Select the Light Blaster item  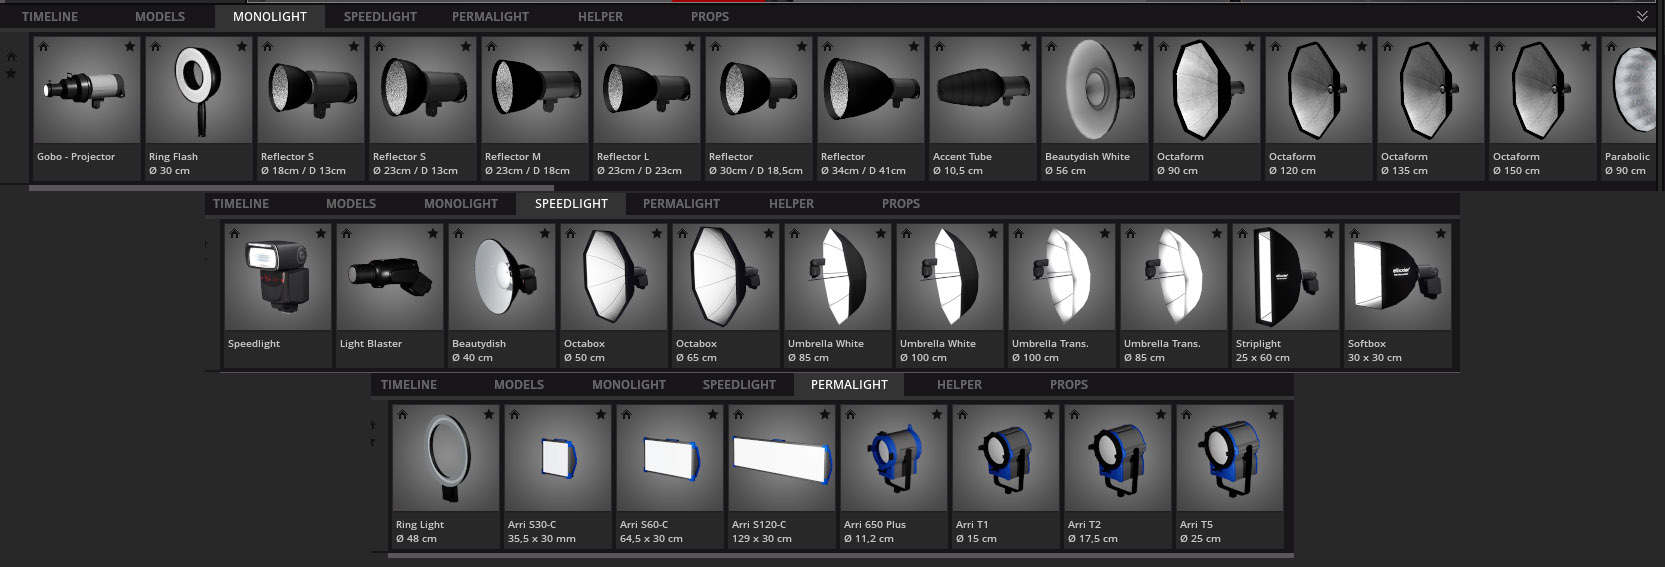390,295
